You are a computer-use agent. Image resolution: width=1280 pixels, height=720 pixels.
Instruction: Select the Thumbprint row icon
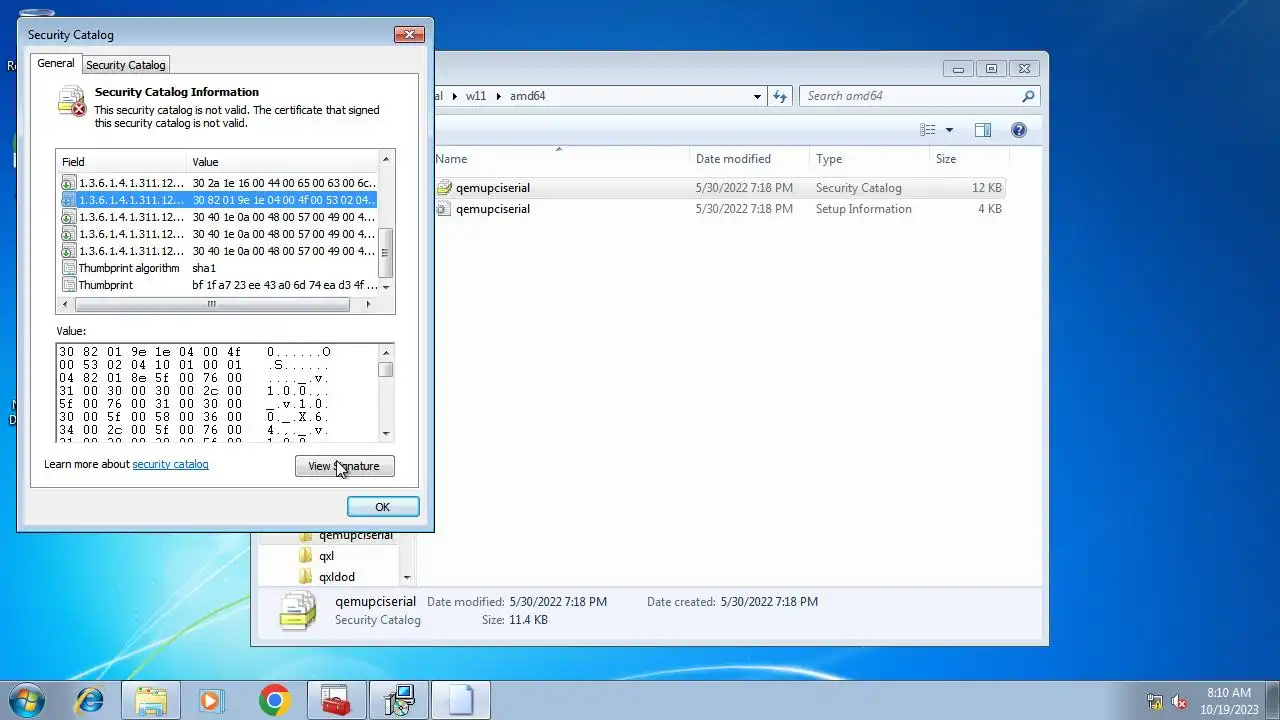coord(68,285)
